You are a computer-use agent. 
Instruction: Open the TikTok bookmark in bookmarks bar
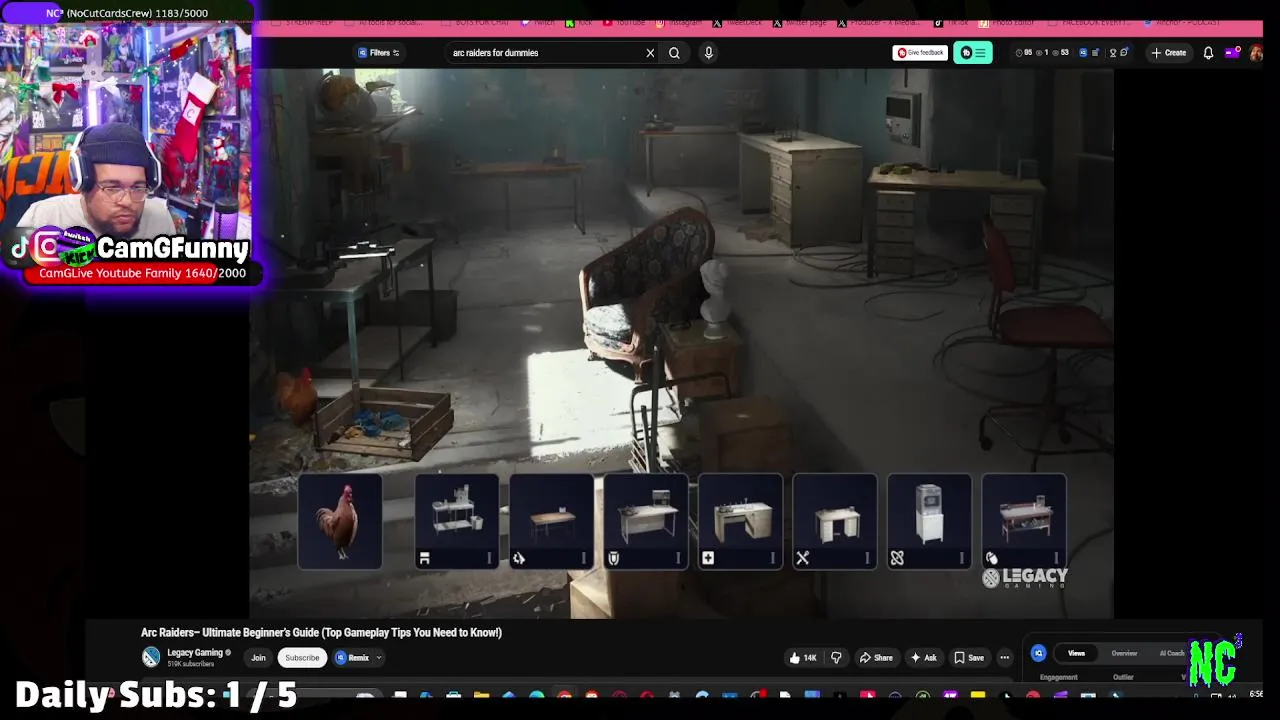pos(952,22)
